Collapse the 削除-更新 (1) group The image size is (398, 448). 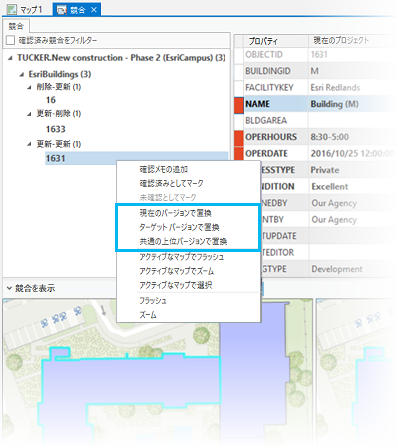[x=29, y=88]
